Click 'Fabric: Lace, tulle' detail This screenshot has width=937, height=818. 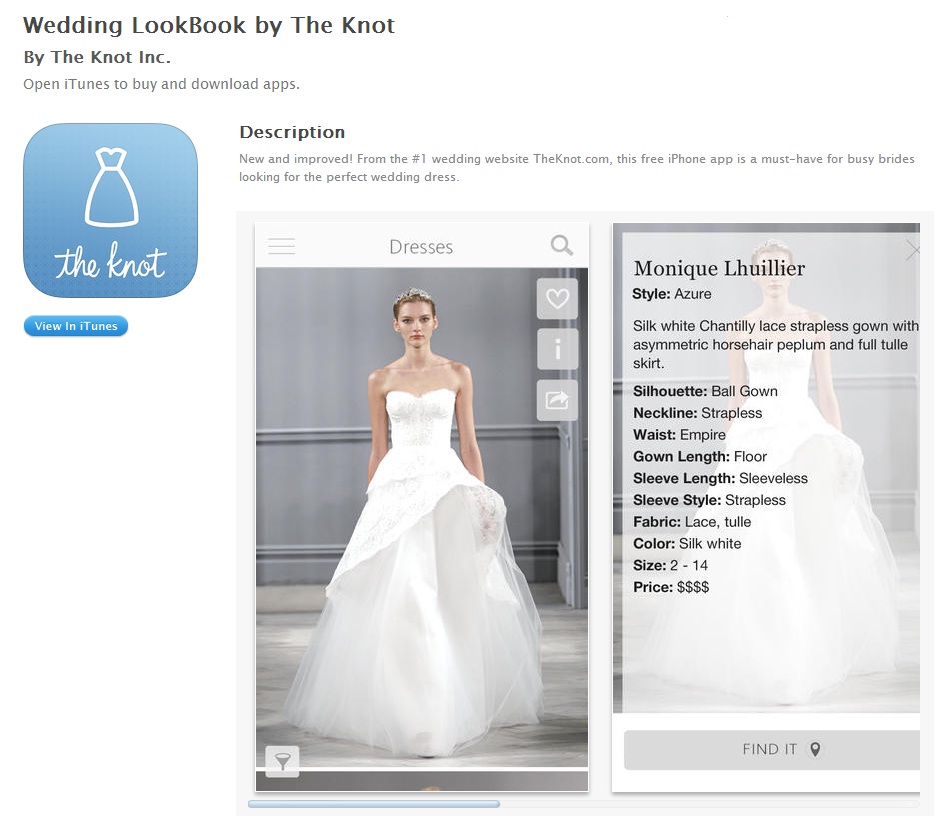(692, 522)
